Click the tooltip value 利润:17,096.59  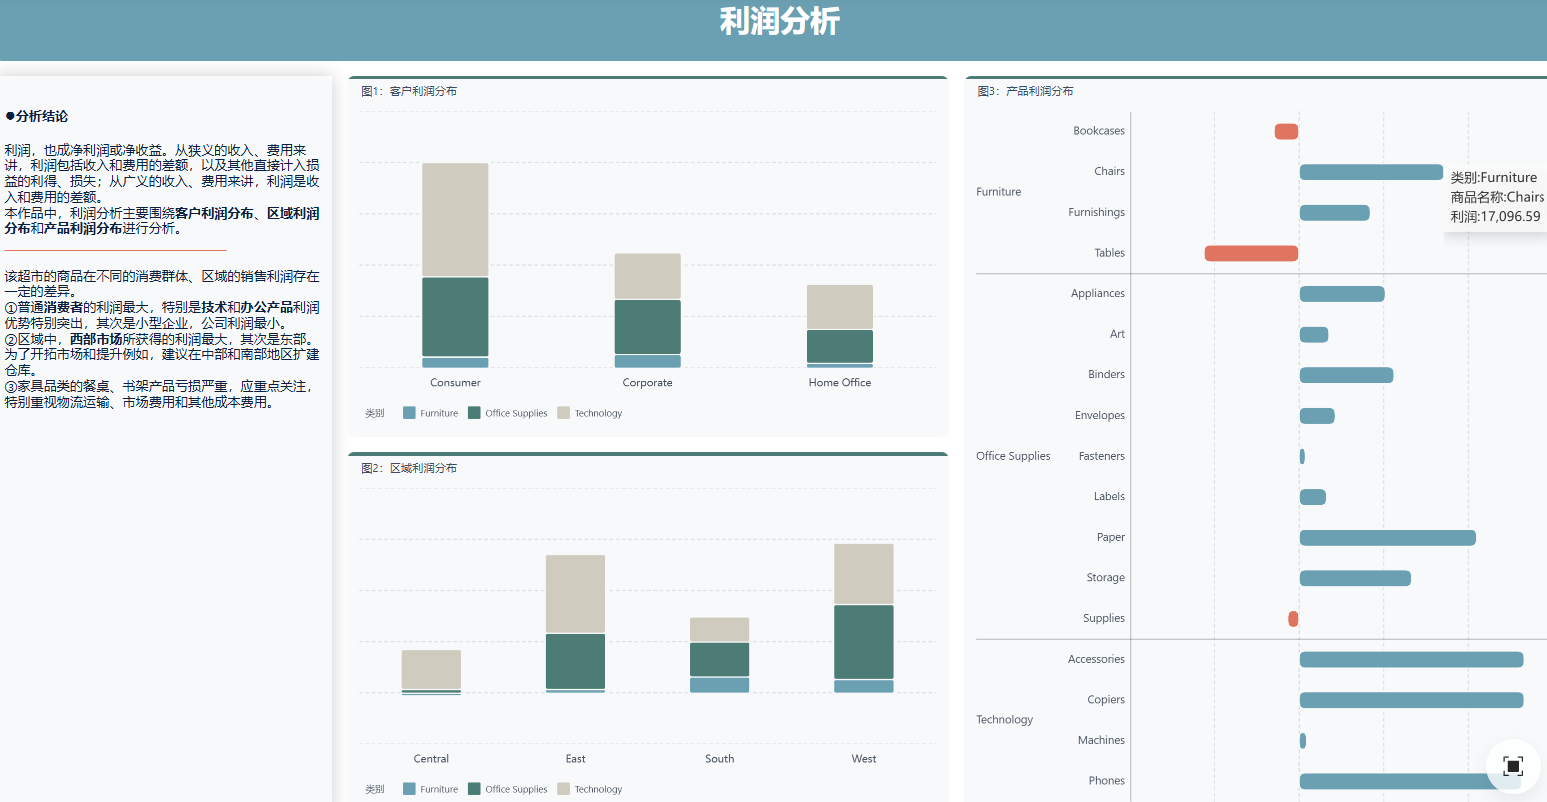[x=1495, y=216]
